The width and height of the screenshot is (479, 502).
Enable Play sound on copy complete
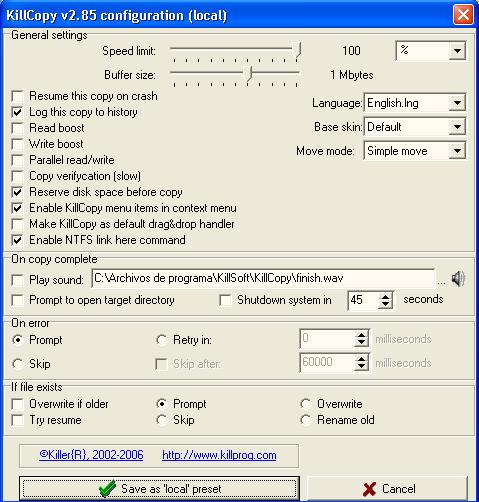(17, 280)
